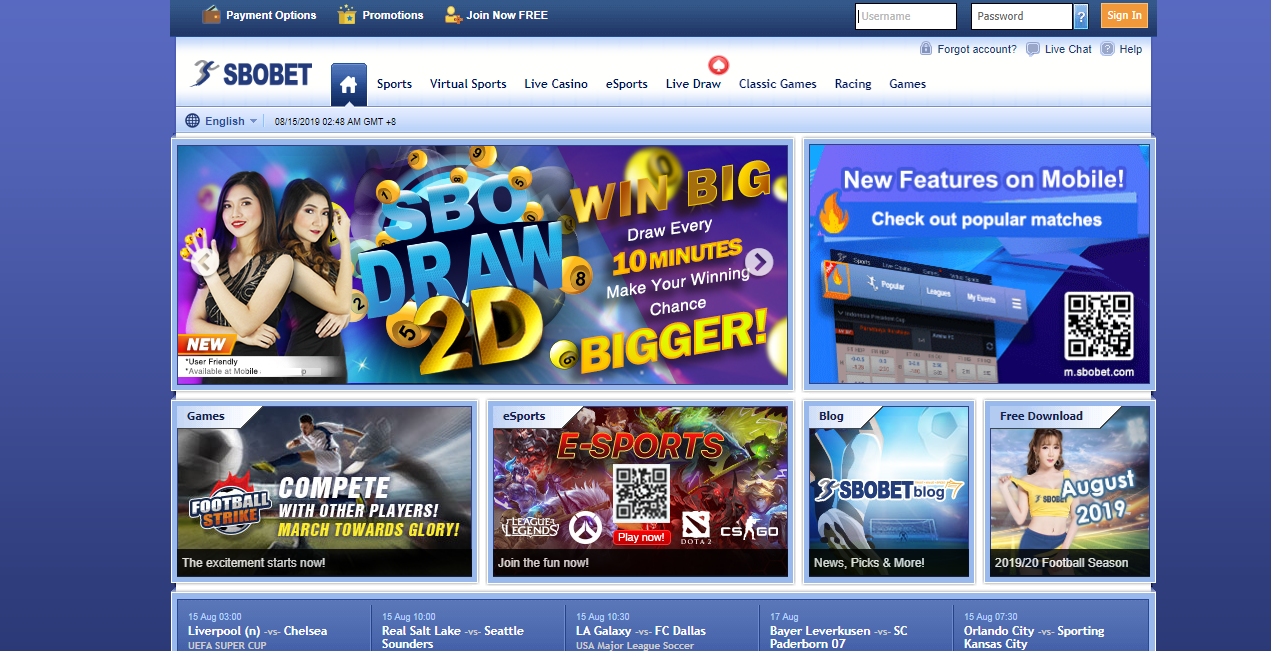Open the Live Casino menu item
The image size is (1271, 651).
pos(555,84)
